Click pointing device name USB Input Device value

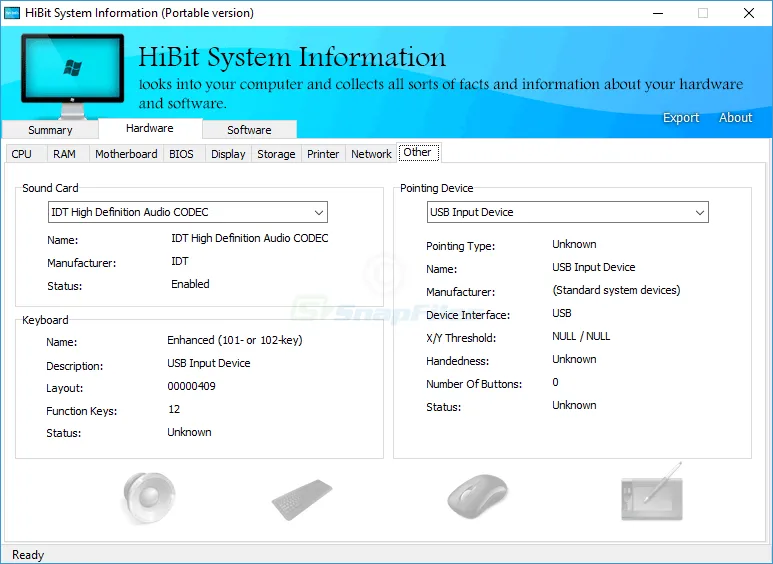594,267
